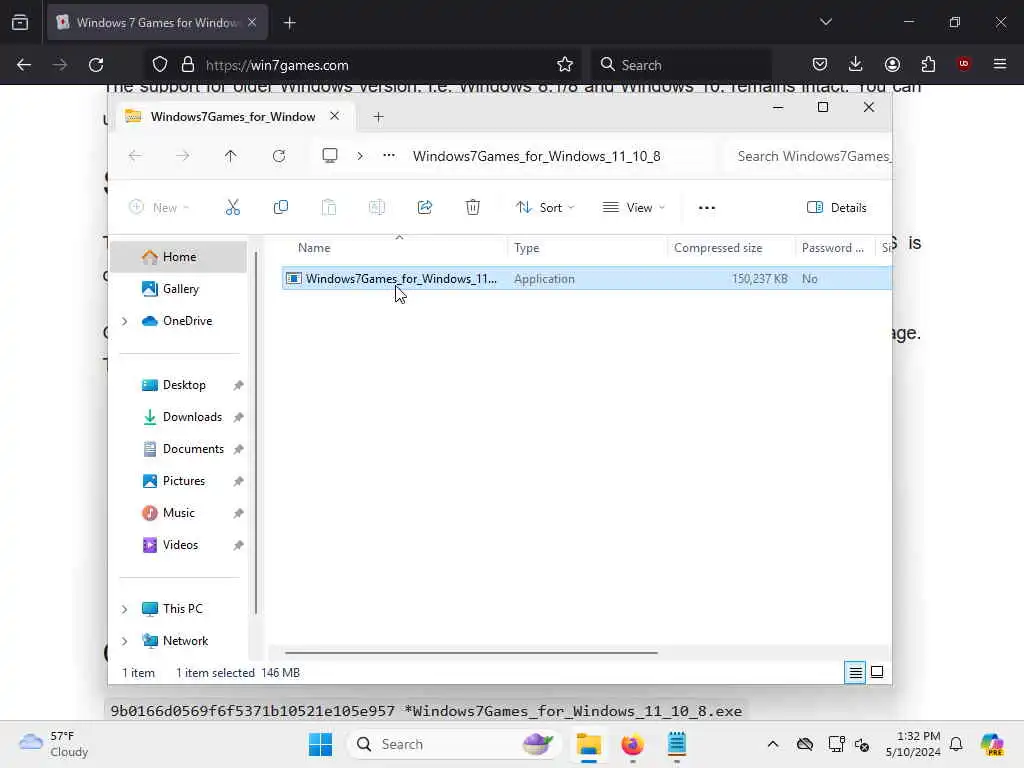Click the Rename icon in Explorer toolbar

(x=377, y=208)
